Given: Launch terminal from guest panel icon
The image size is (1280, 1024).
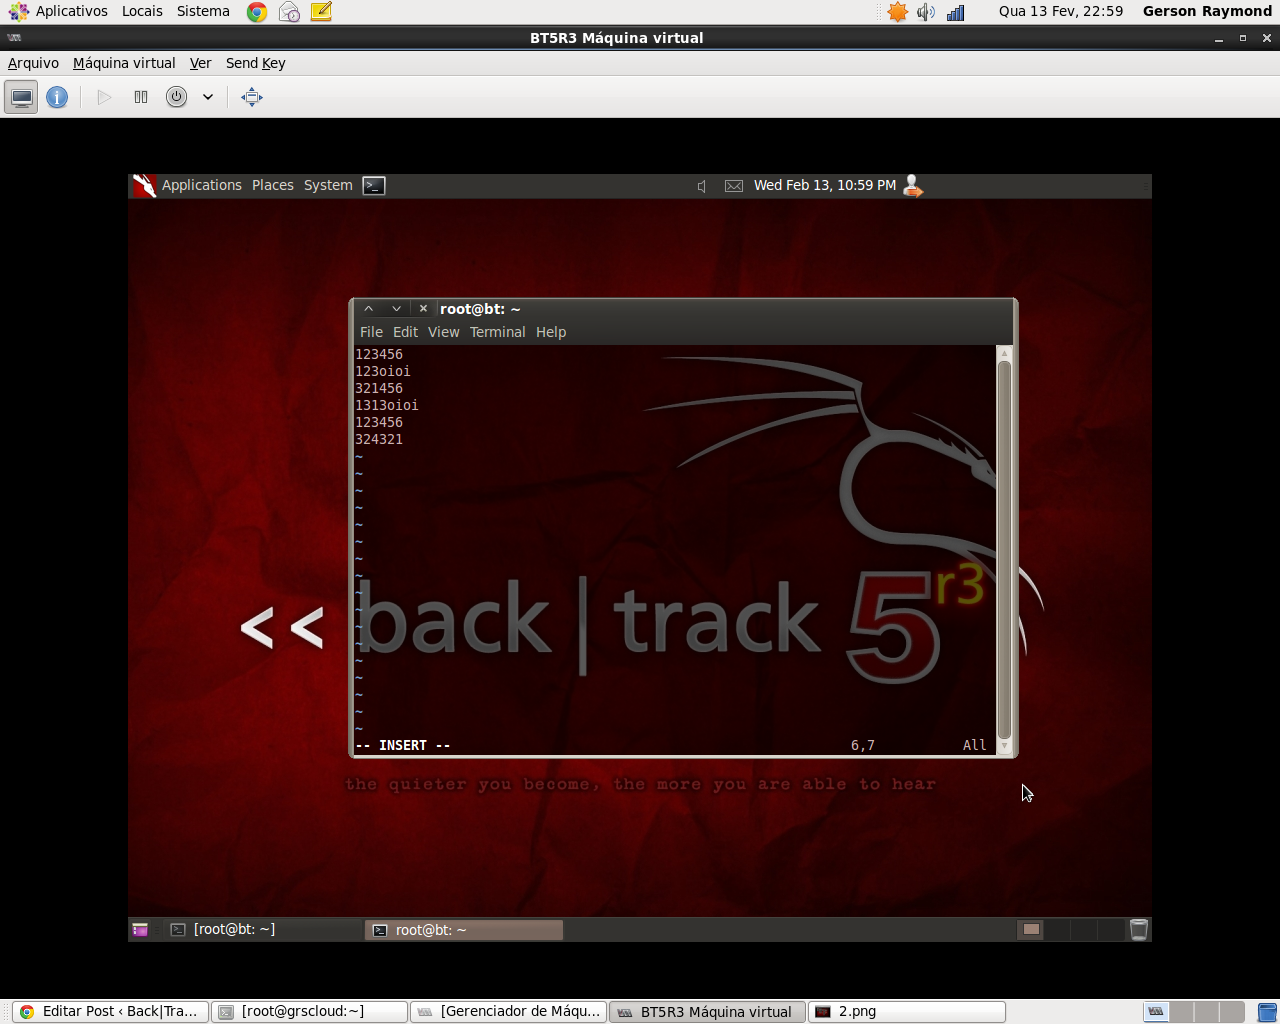Looking at the screenshot, I should click(x=374, y=185).
